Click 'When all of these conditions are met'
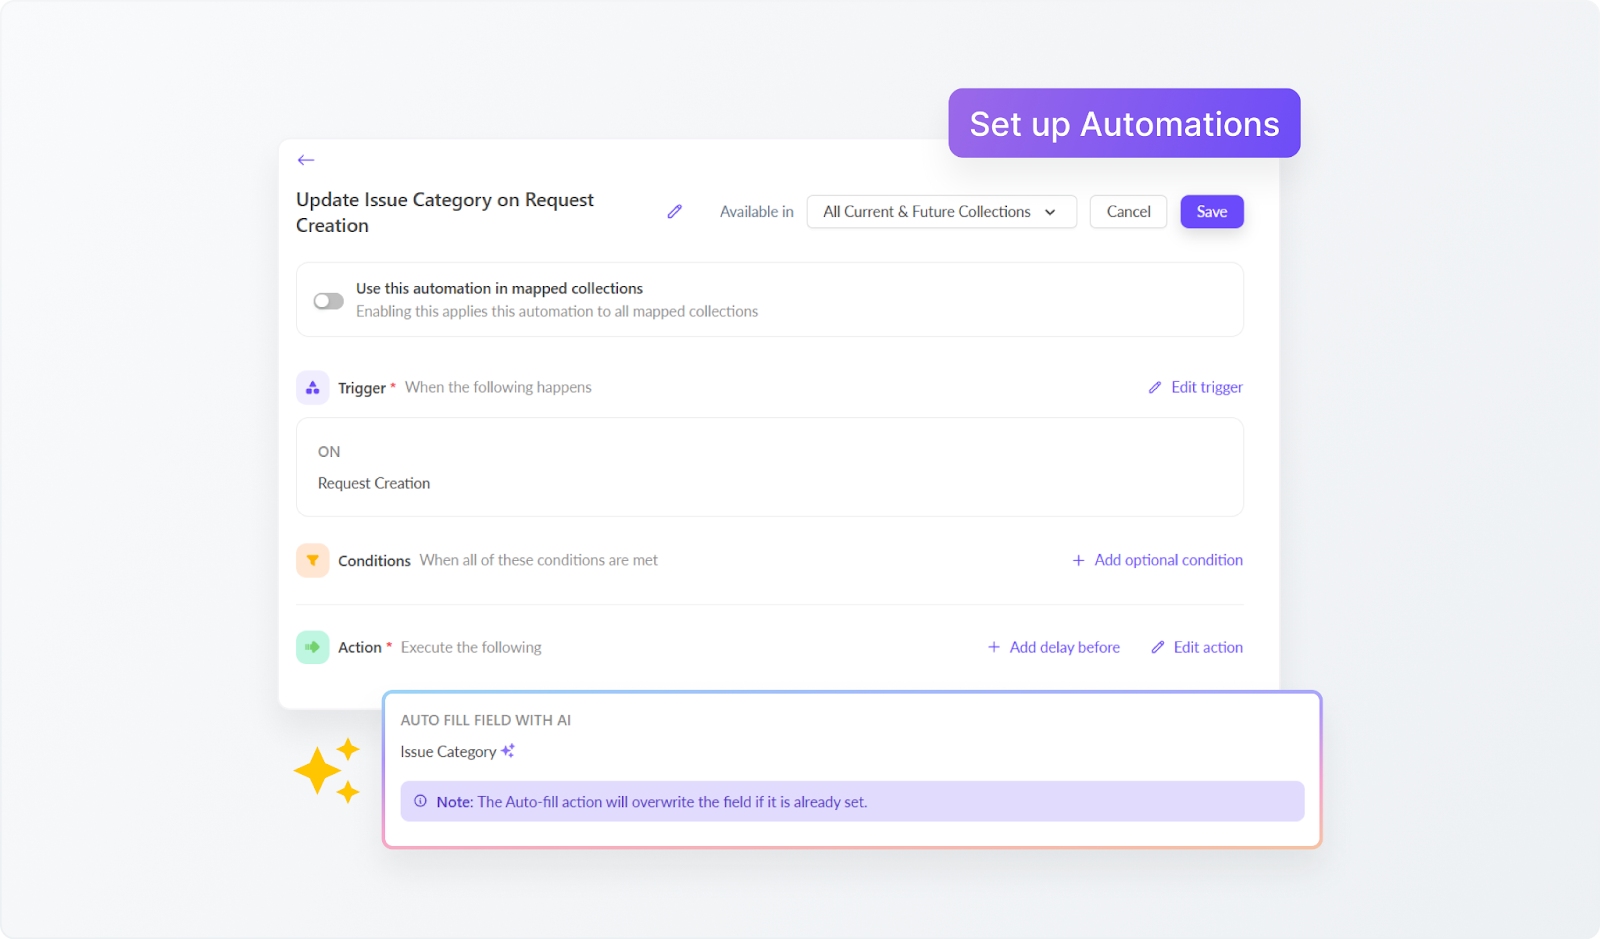 tap(539, 560)
